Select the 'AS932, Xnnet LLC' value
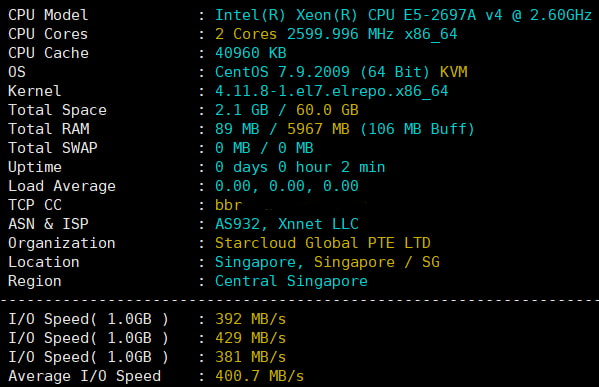This screenshot has width=599, height=387. click(x=287, y=224)
